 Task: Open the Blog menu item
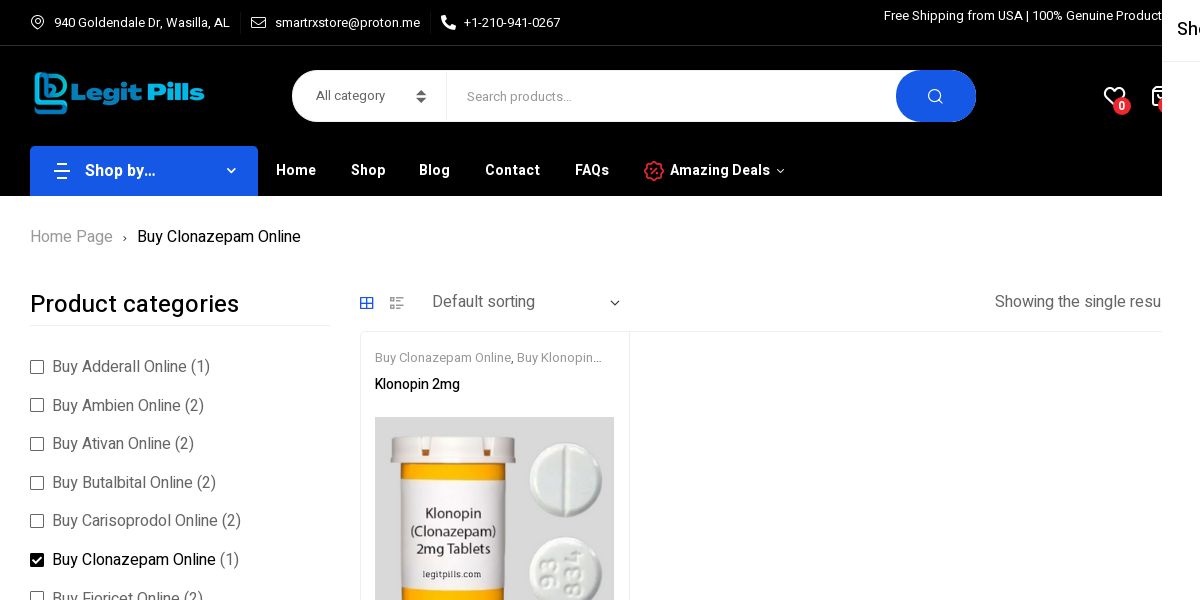click(x=434, y=170)
